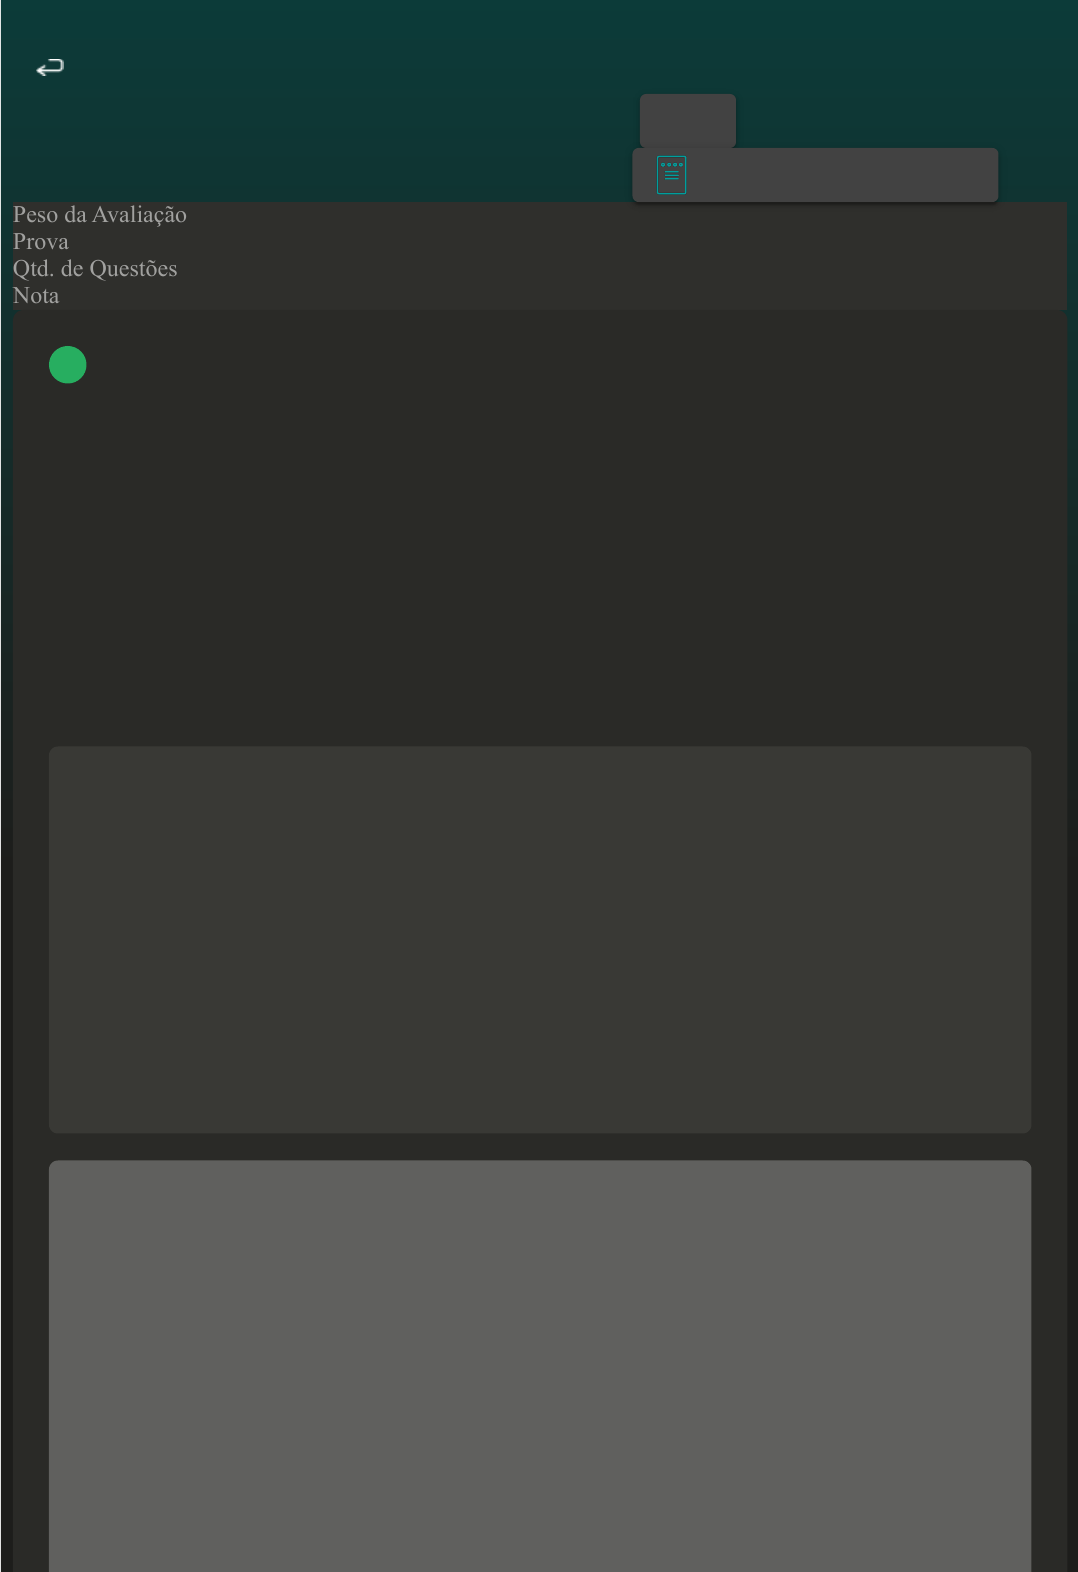
Task: Select the small gray box above the document bar
Action: (x=687, y=120)
